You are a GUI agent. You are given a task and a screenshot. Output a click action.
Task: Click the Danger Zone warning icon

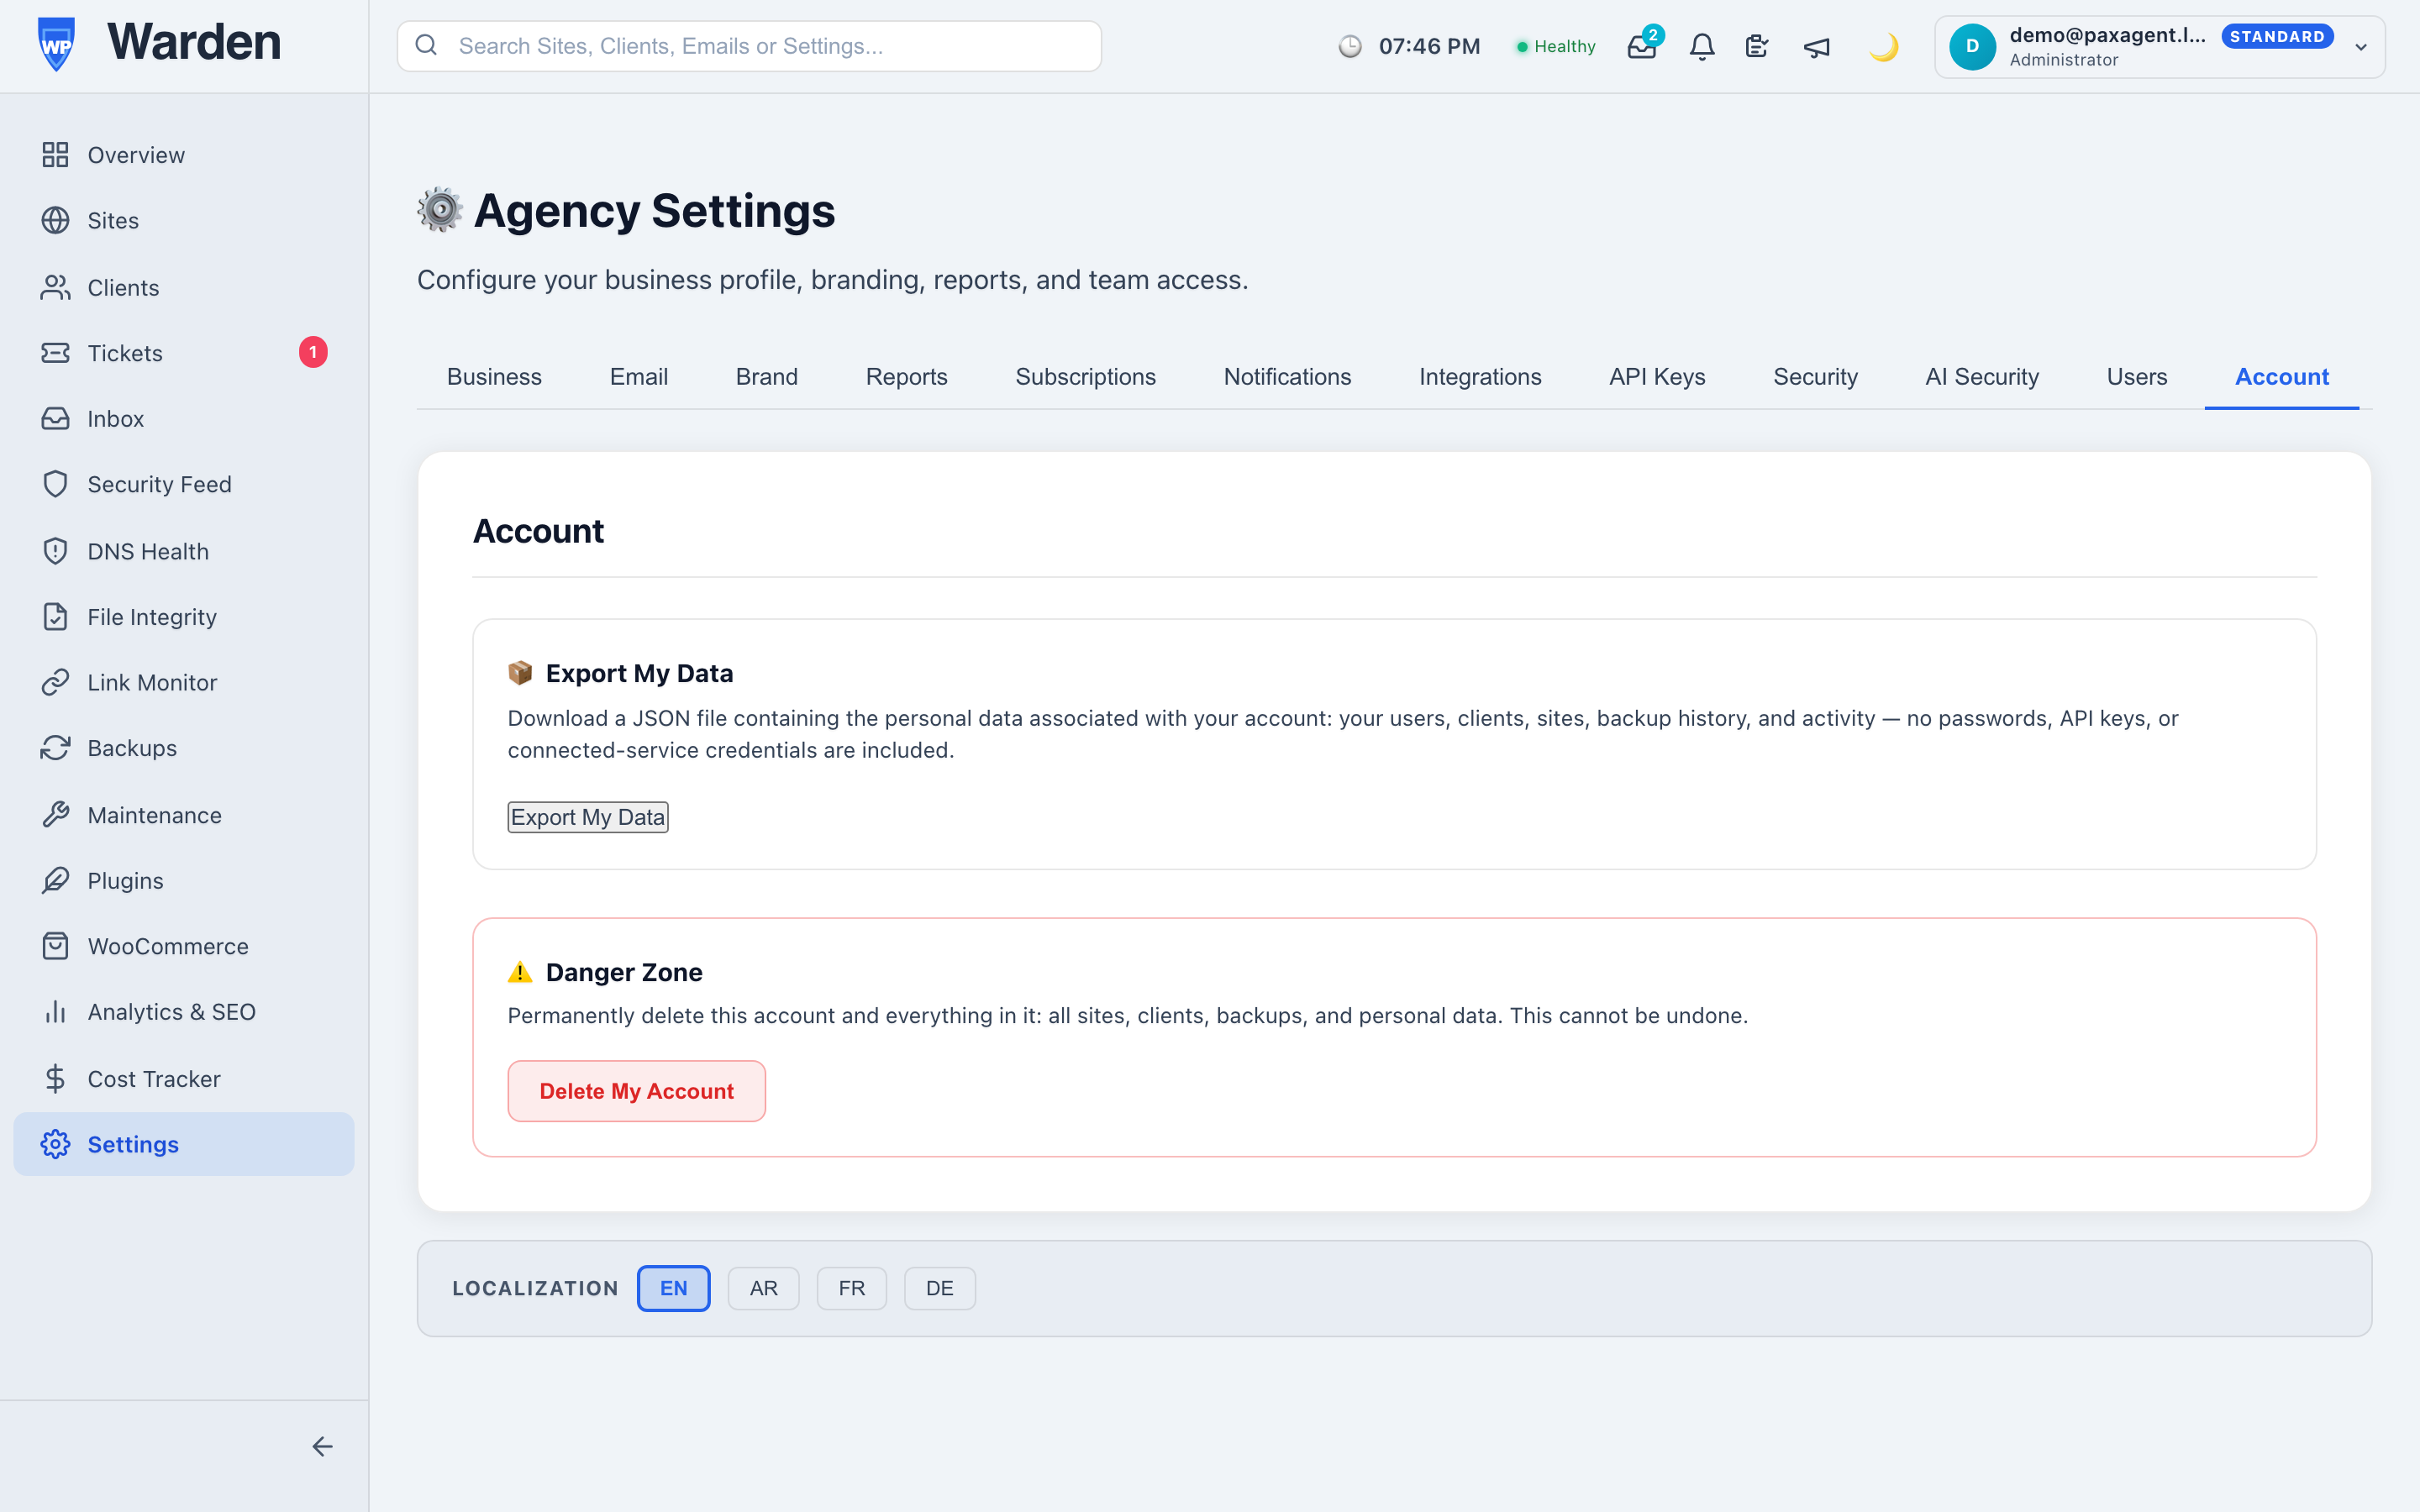tap(520, 972)
